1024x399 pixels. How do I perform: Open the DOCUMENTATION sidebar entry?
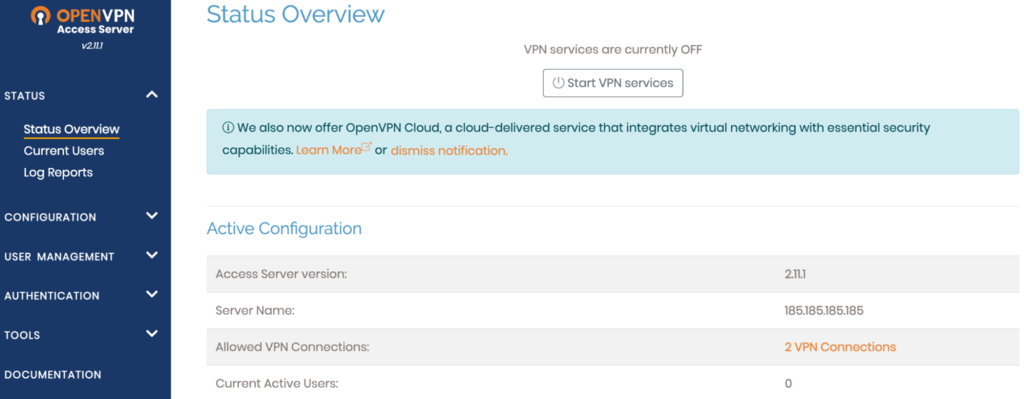coord(53,375)
